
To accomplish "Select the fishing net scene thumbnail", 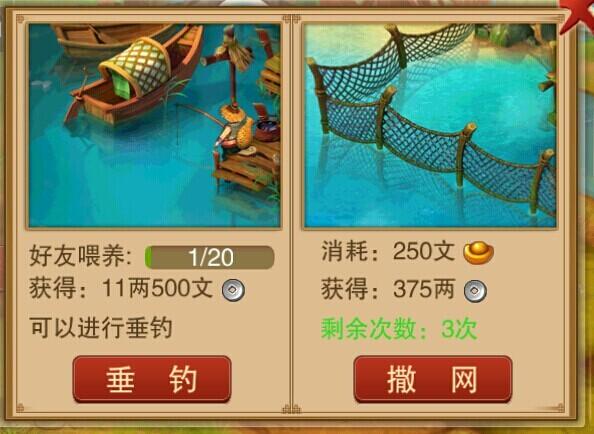I will click(x=430, y=125).
